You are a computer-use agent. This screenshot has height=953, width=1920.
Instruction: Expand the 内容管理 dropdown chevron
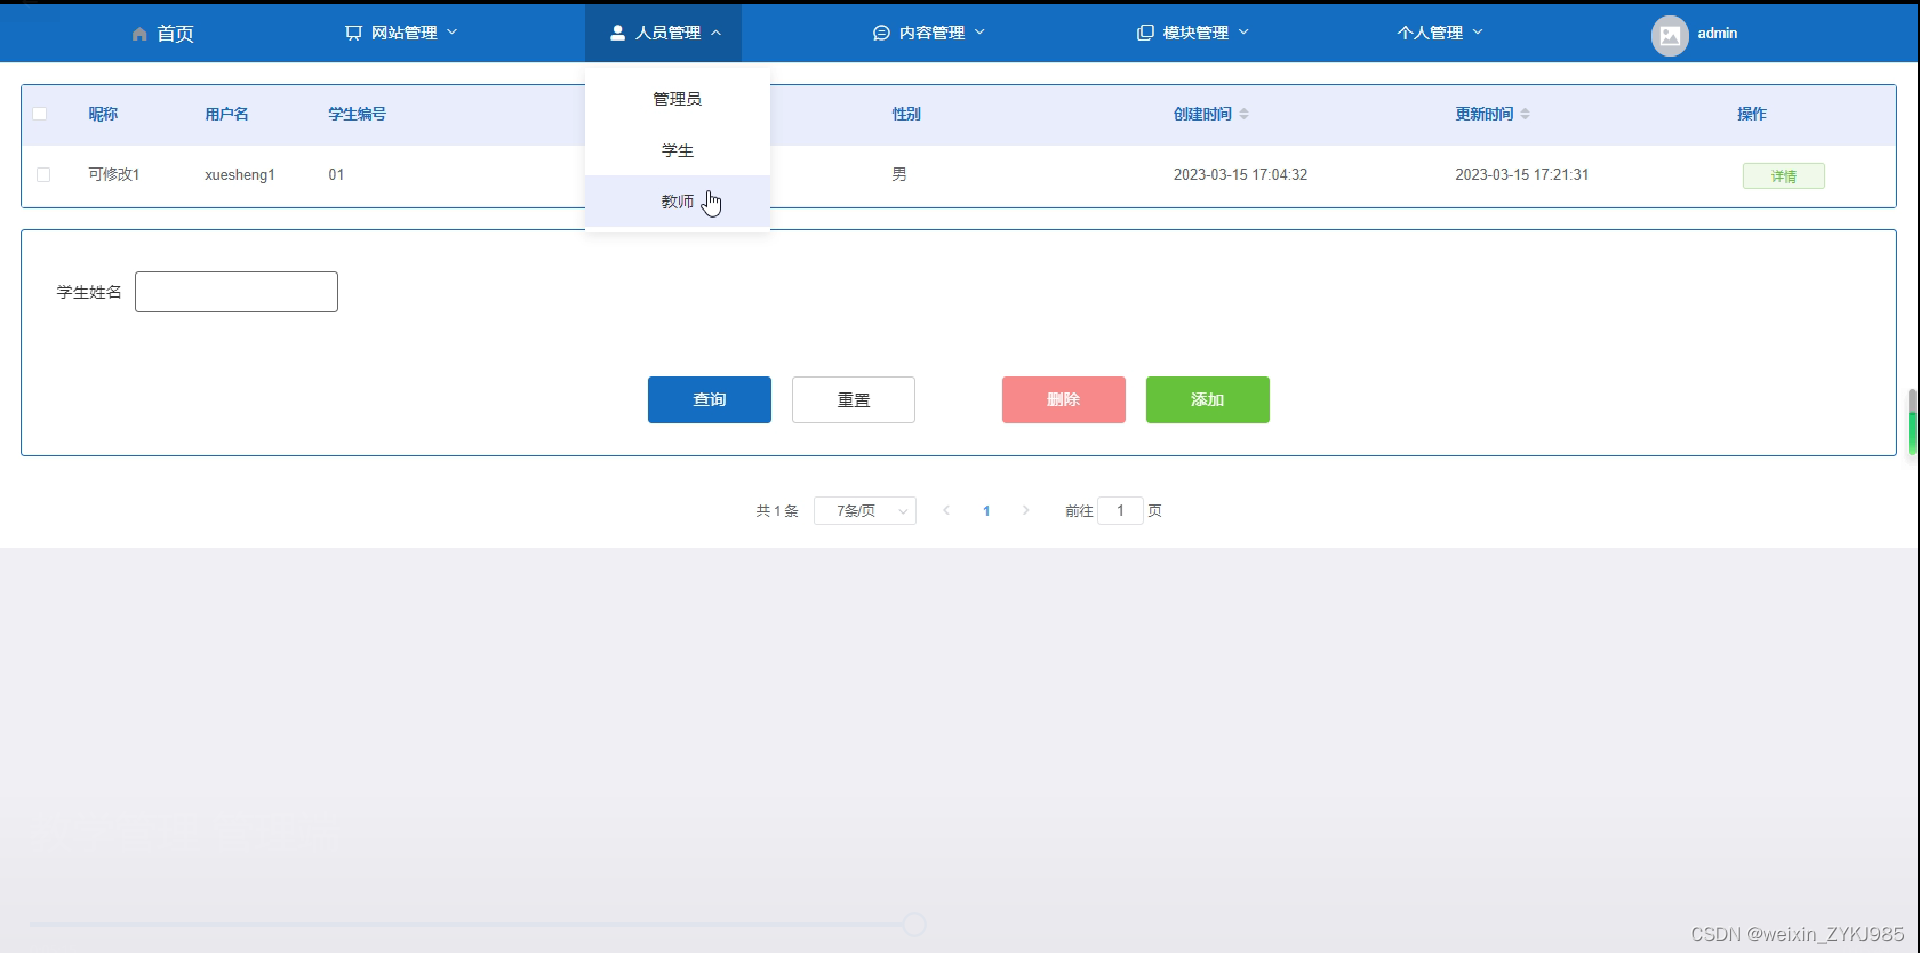point(980,32)
